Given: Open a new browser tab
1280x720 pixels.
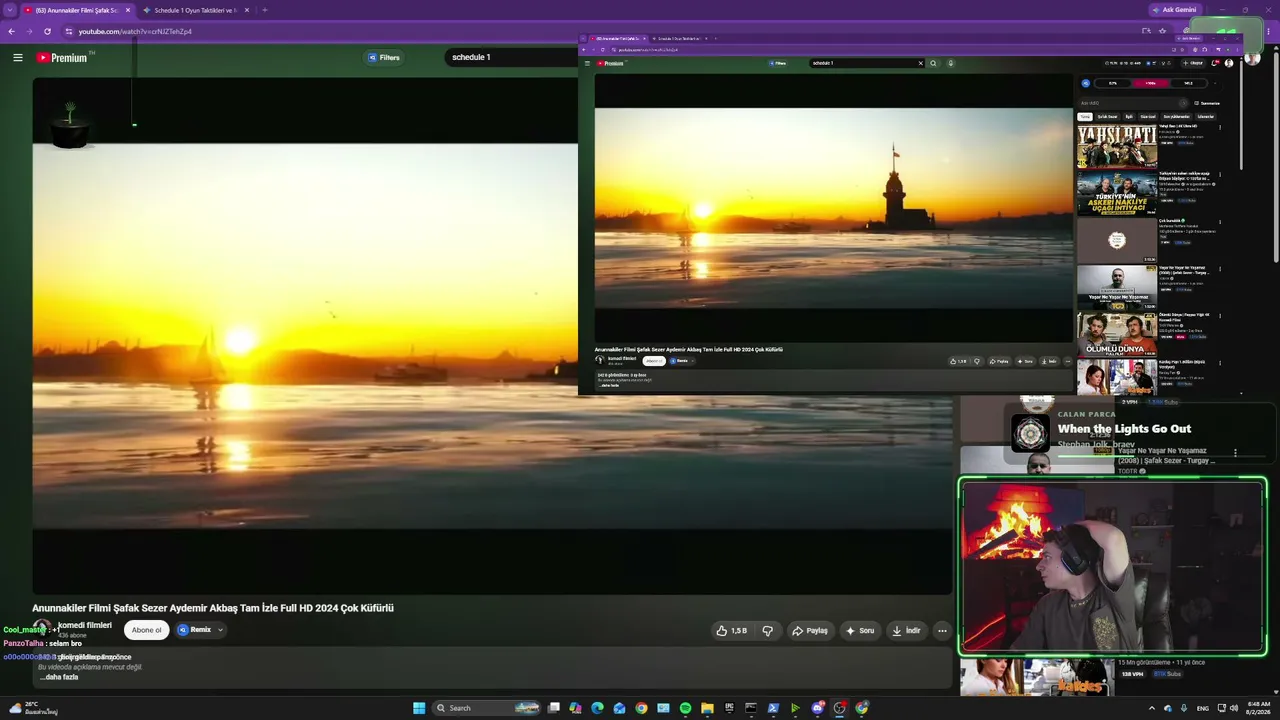Looking at the screenshot, I should click(264, 10).
